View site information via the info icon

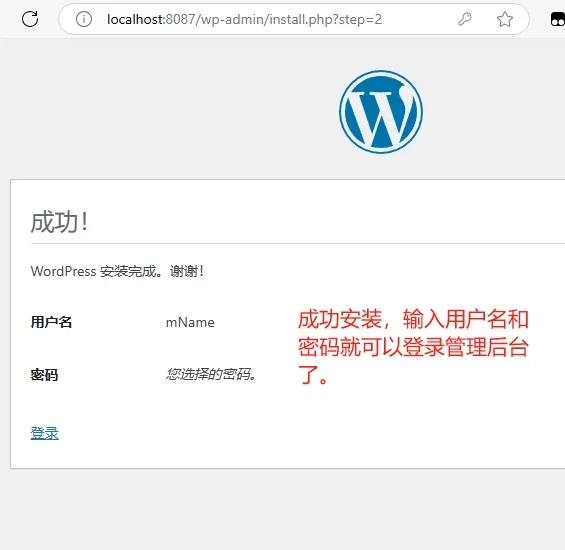[84, 19]
